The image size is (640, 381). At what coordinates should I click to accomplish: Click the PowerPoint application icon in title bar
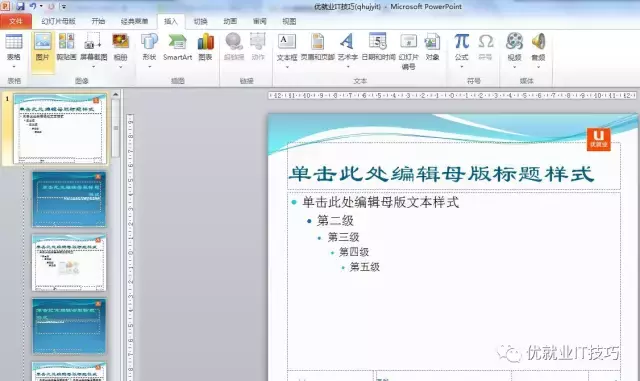click(x=6, y=6)
